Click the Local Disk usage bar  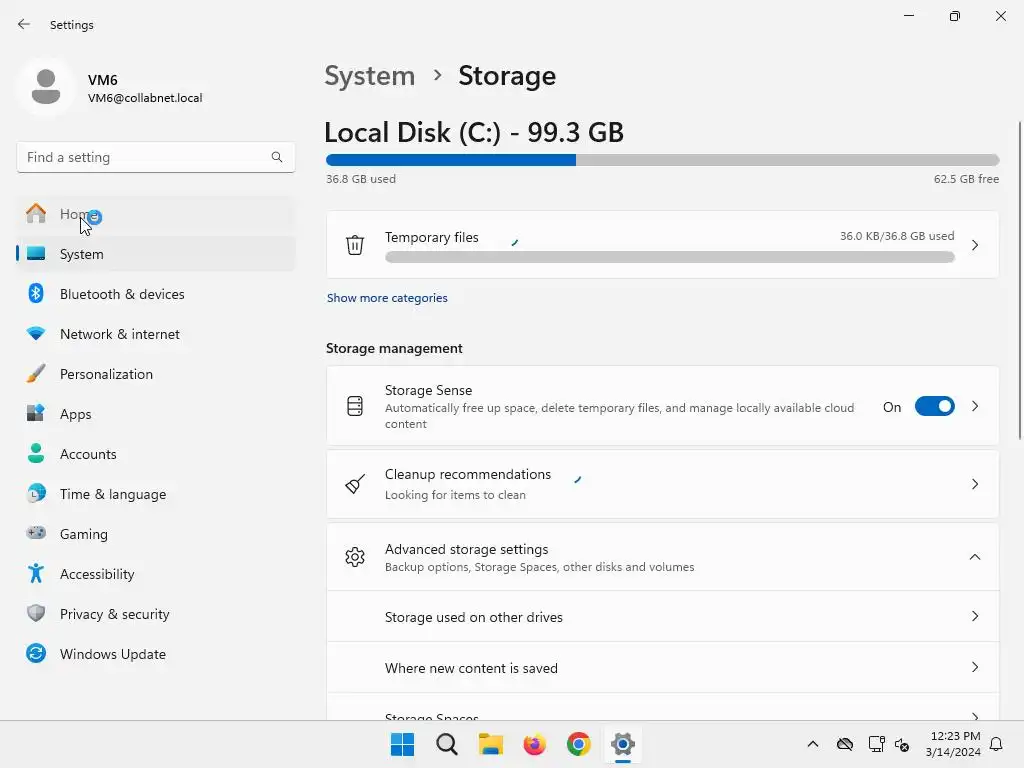tap(662, 160)
